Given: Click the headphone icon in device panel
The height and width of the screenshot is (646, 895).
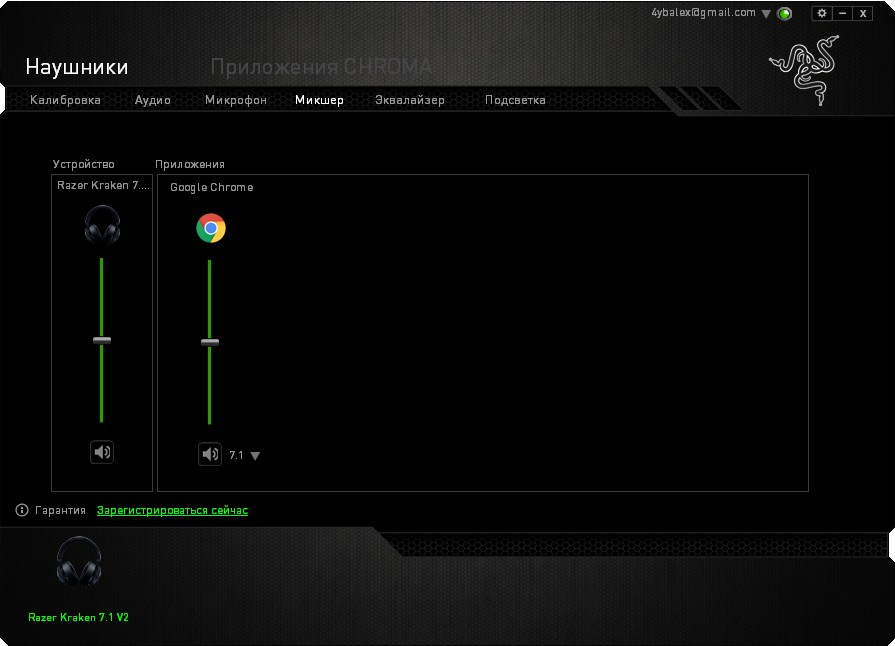Looking at the screenshot, I should (x=102, y=225).
